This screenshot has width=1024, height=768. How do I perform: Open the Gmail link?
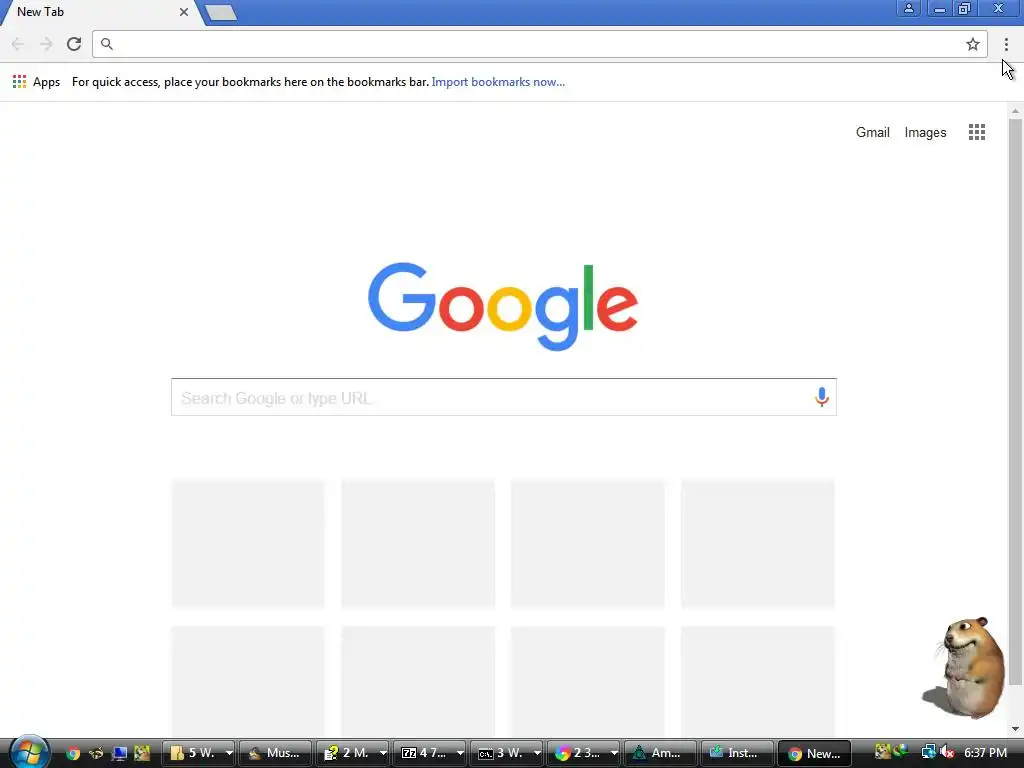[872, 133]
